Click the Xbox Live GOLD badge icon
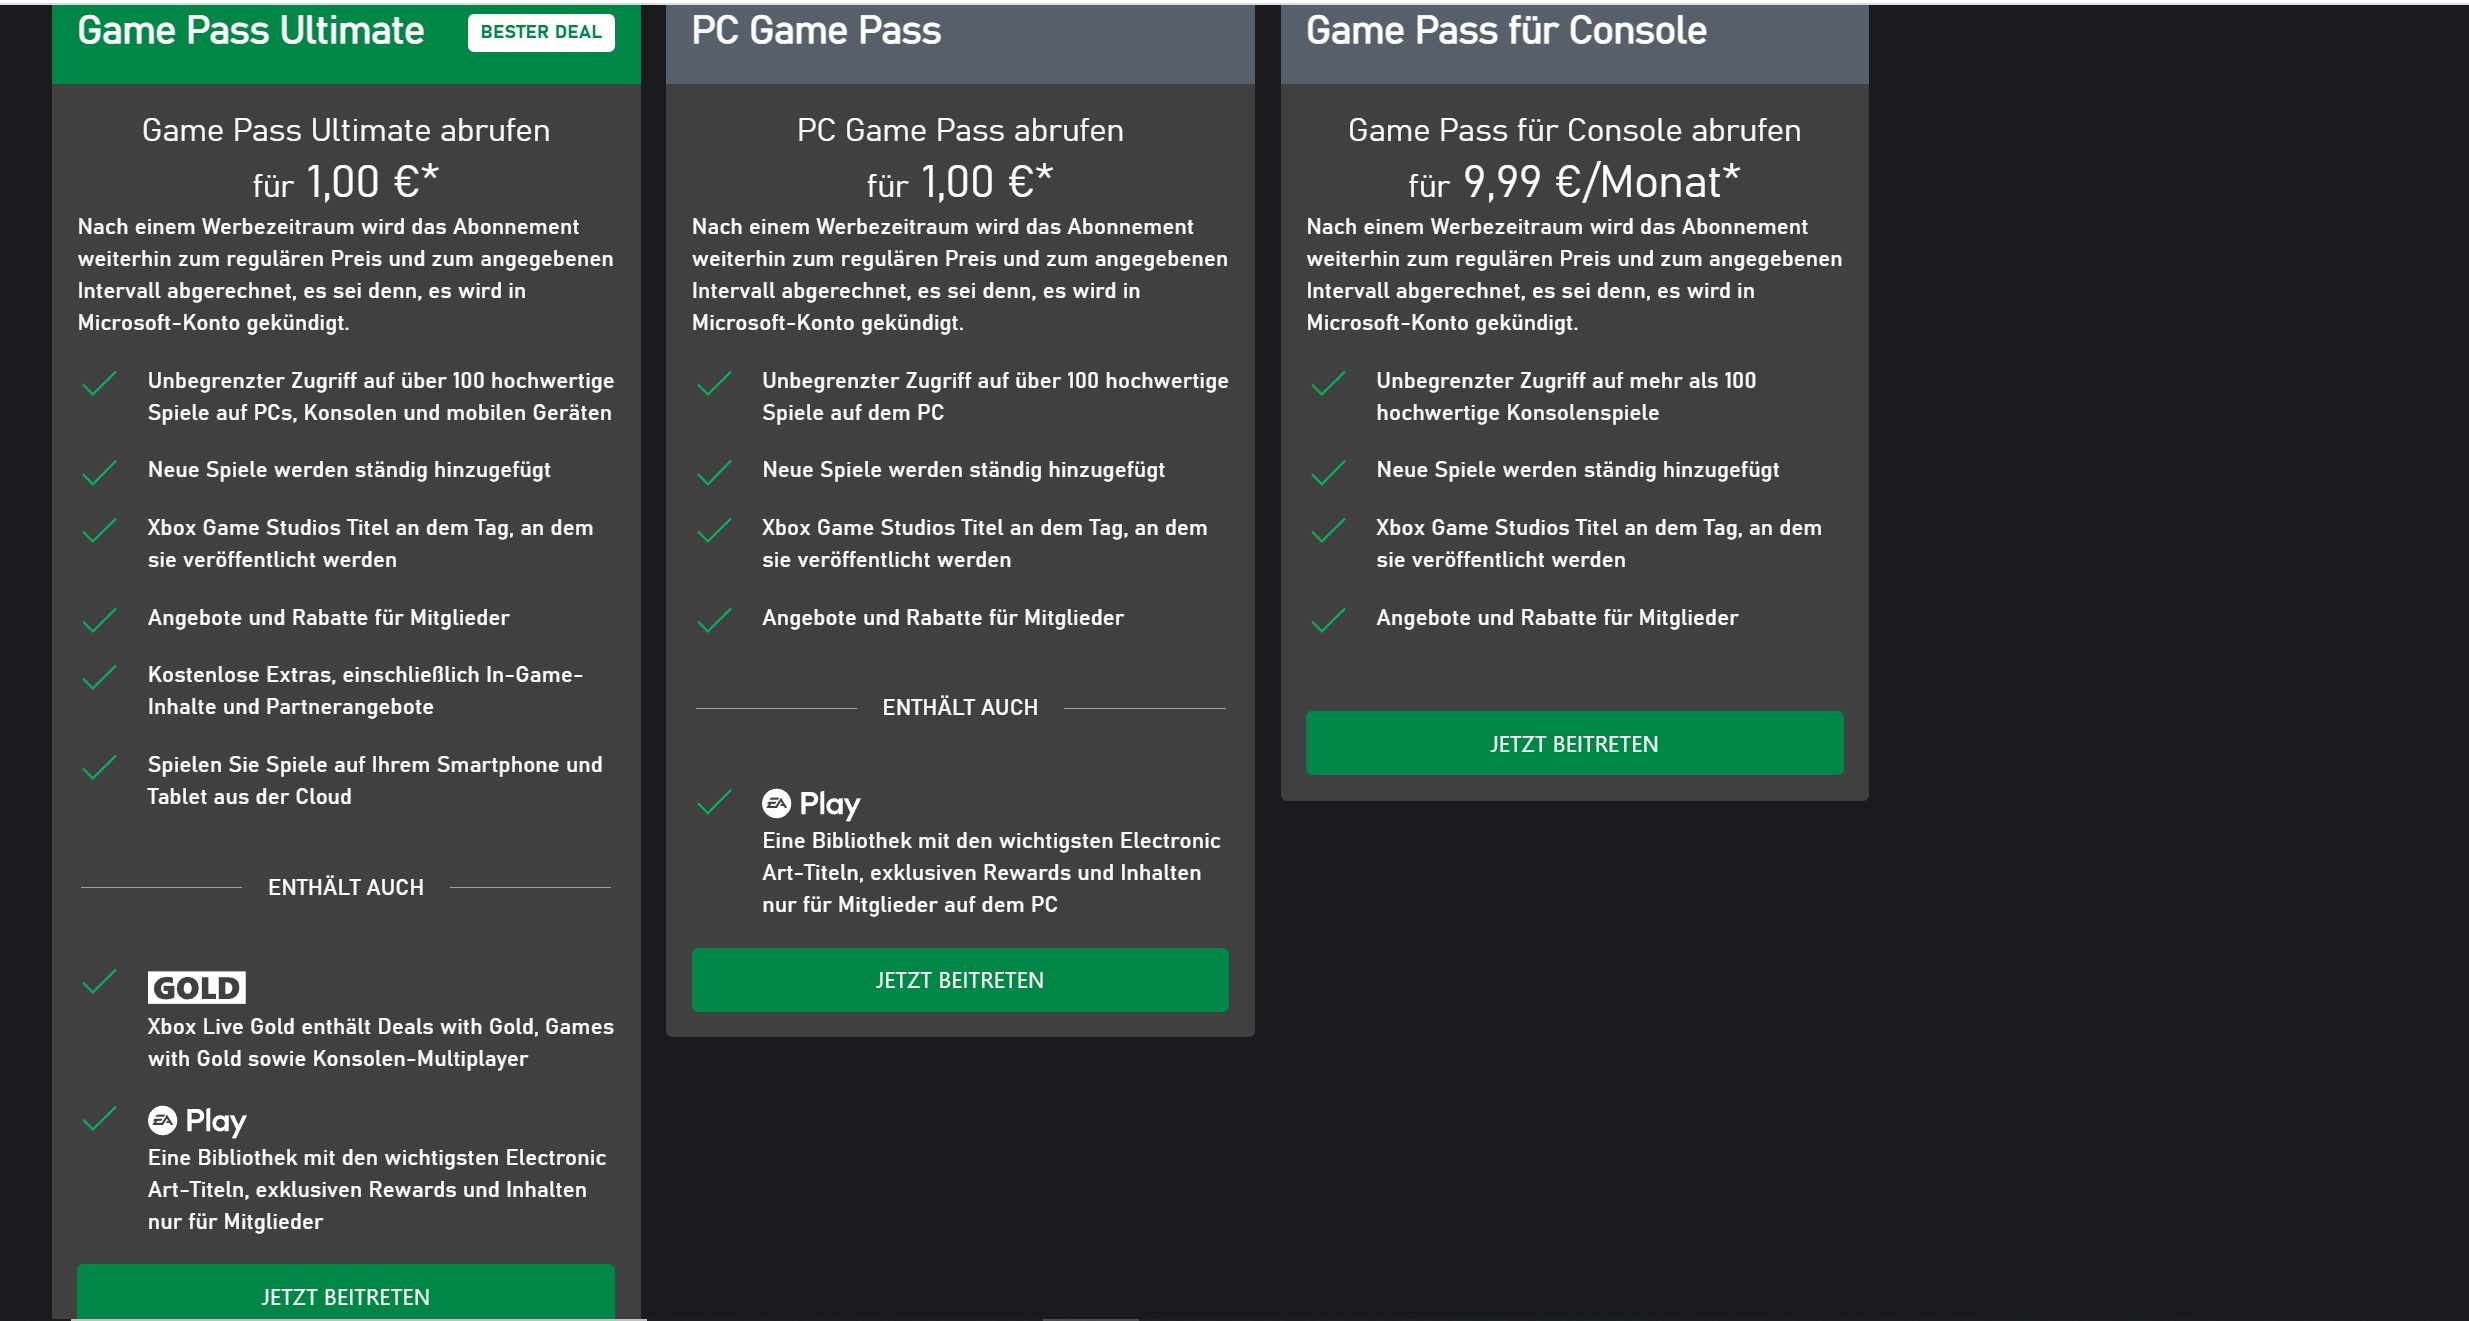 click(197, 987)
